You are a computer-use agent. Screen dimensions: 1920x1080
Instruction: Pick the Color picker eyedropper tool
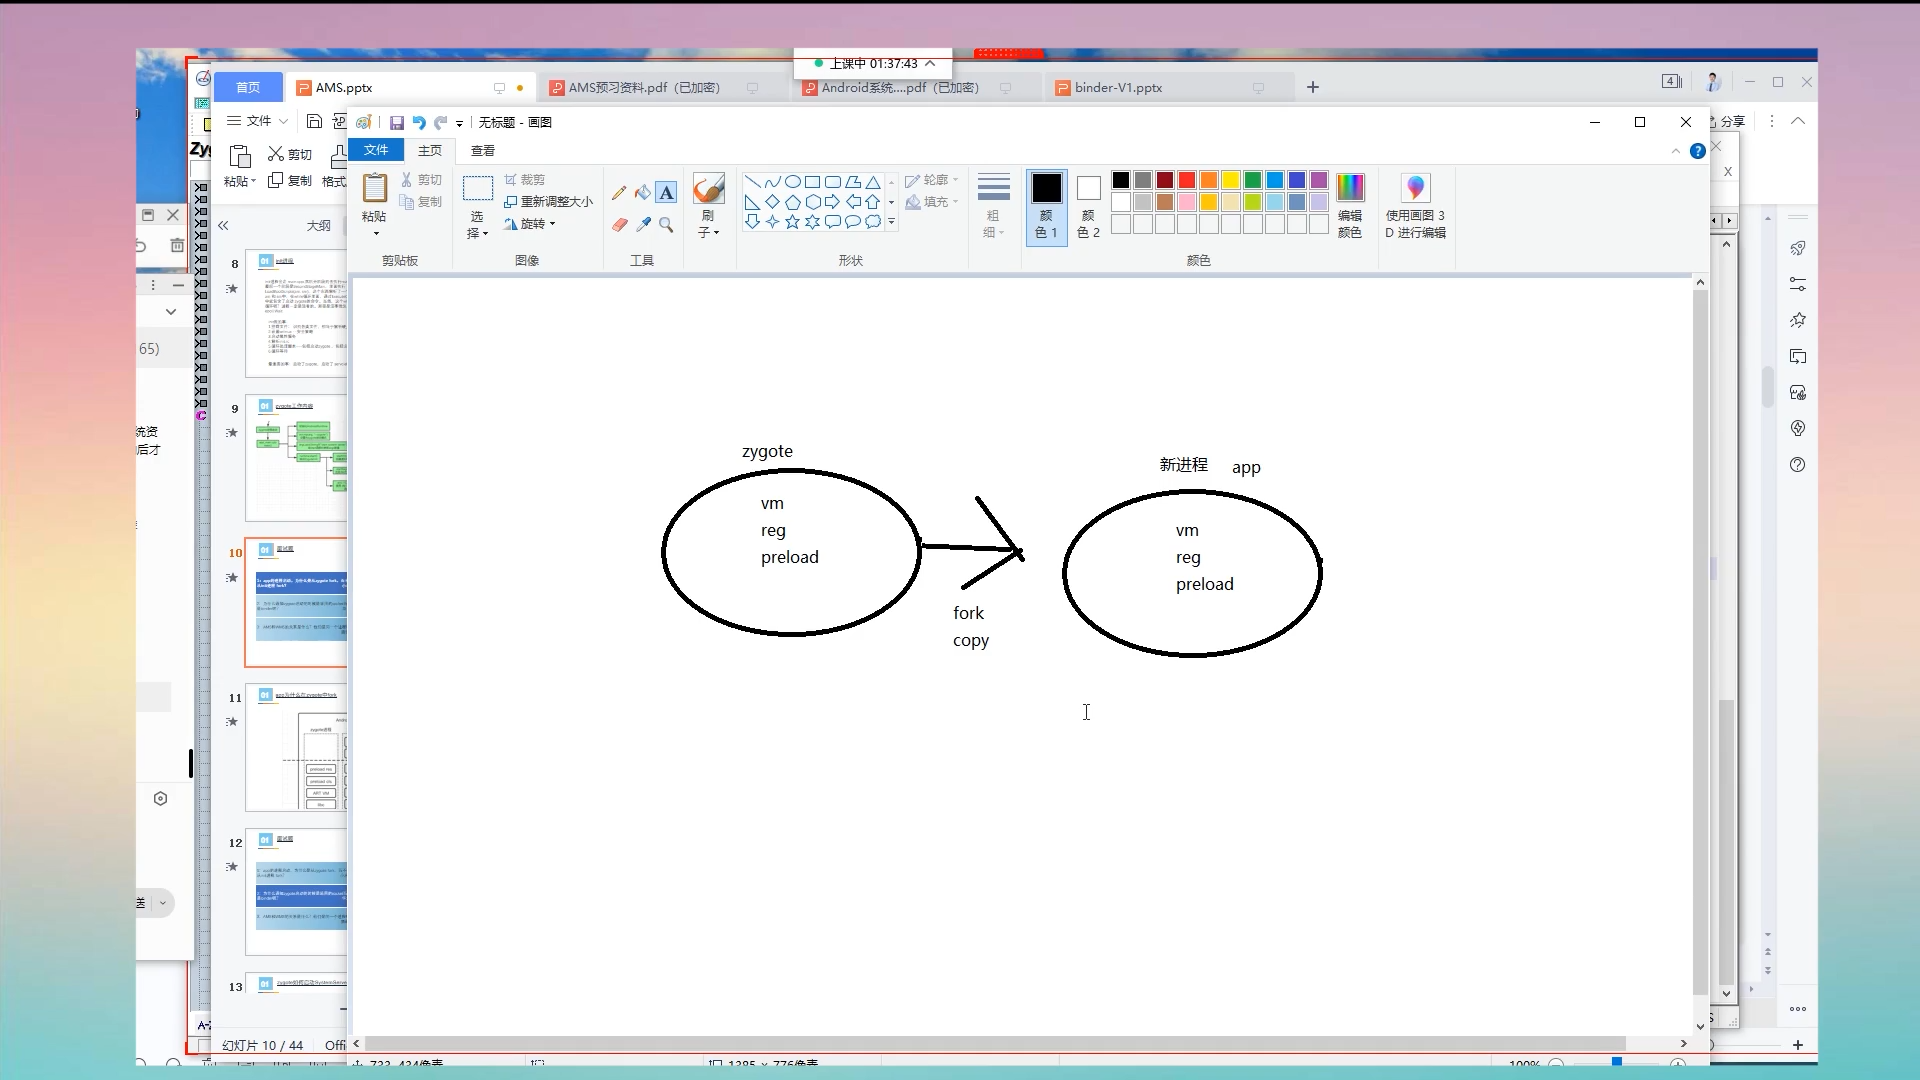tap(643, 225)
